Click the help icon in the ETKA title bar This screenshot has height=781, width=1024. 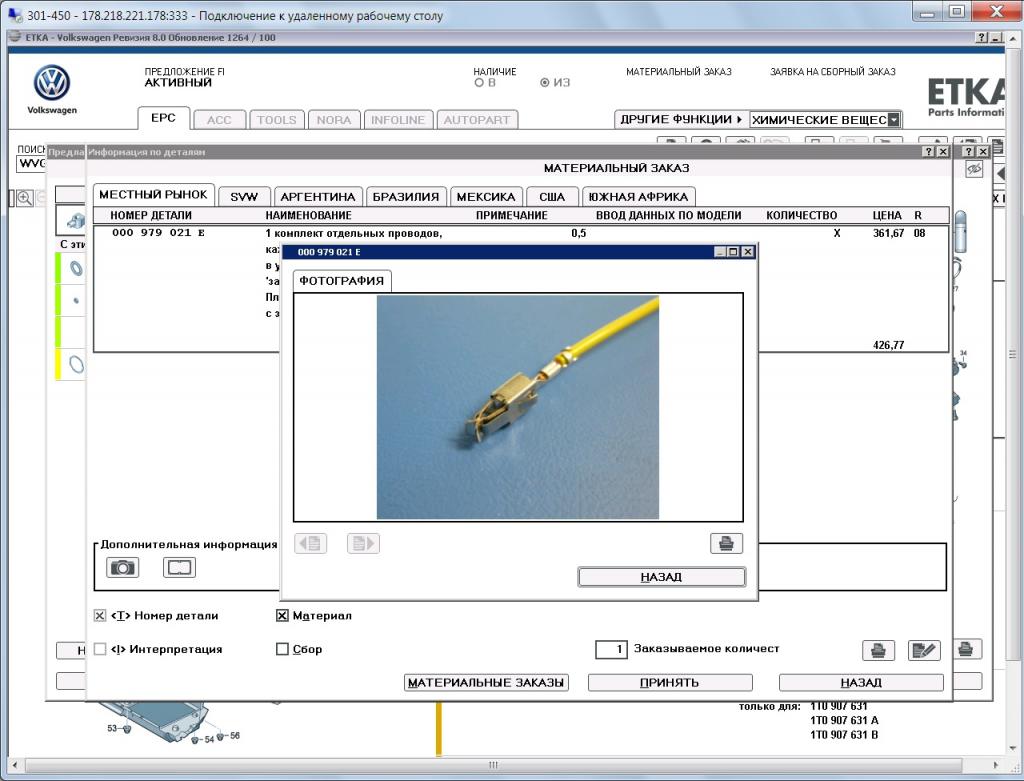tap(982, 38)
